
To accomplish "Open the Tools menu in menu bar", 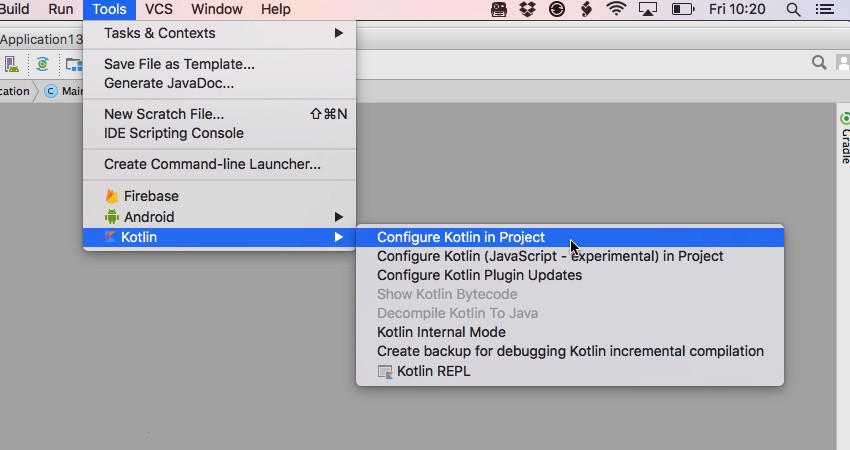I will pos(109,9).
